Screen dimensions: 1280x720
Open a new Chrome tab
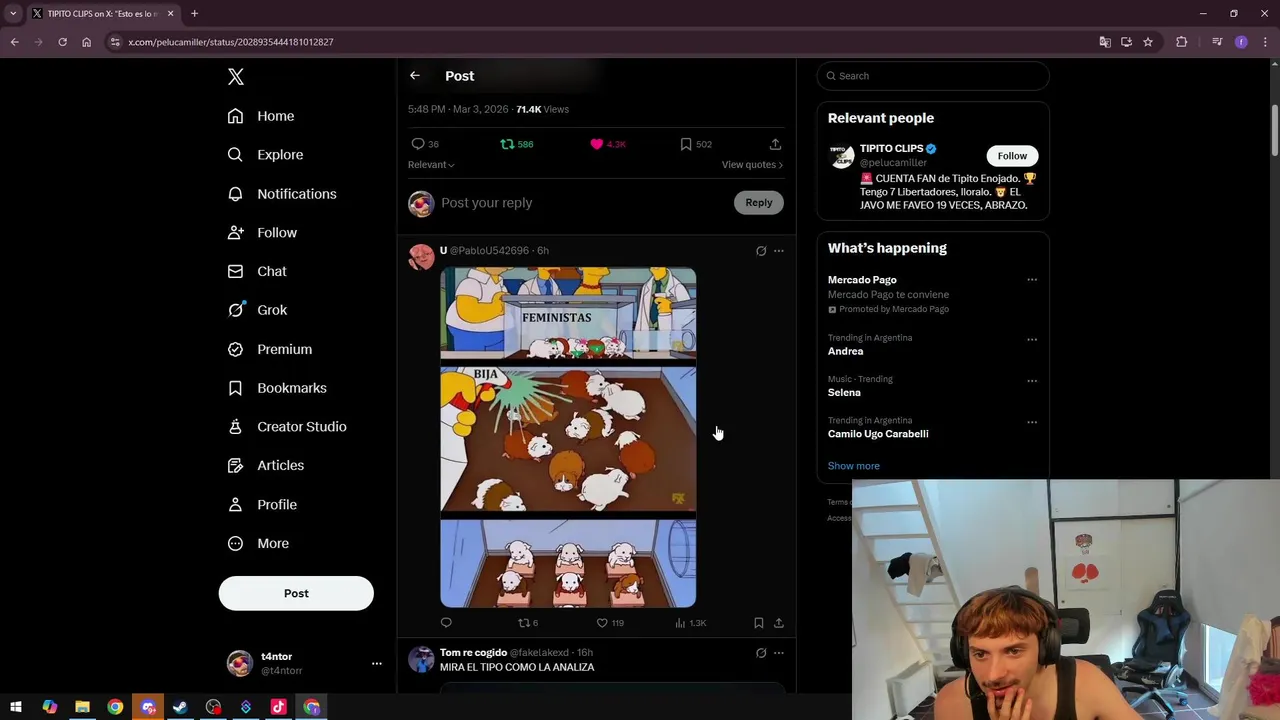coord(194,14)
